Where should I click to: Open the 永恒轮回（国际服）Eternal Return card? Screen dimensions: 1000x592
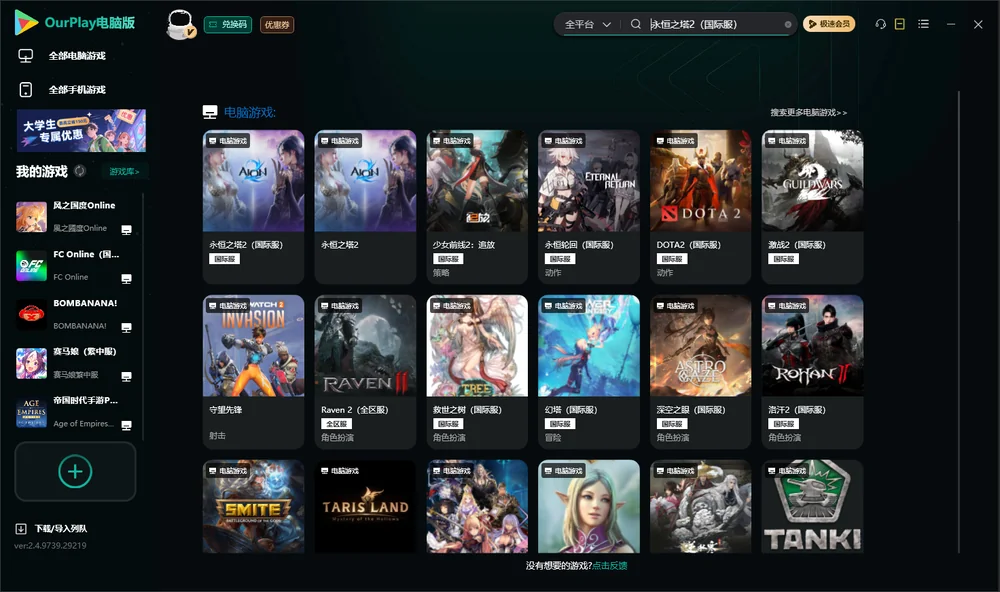tap(589, 207)
